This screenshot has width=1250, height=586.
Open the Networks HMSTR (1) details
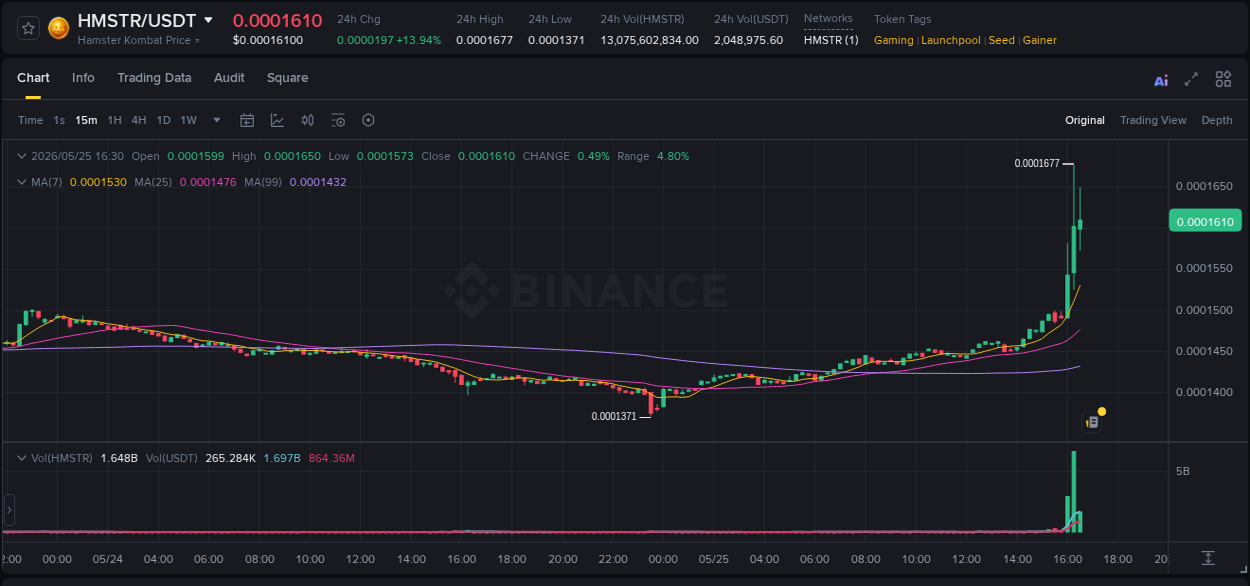[831, 40]
